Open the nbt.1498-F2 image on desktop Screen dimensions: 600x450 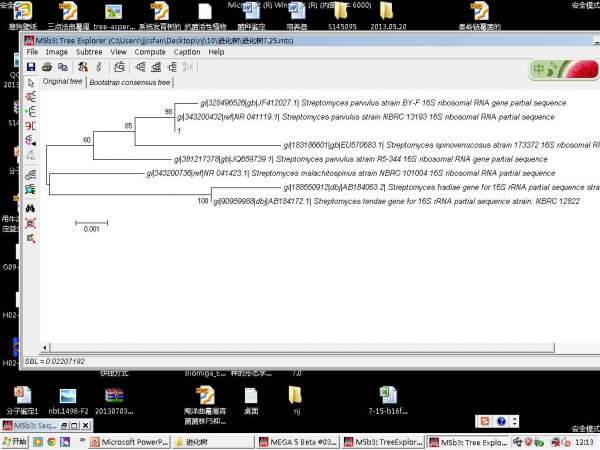(x=68, y=401)
